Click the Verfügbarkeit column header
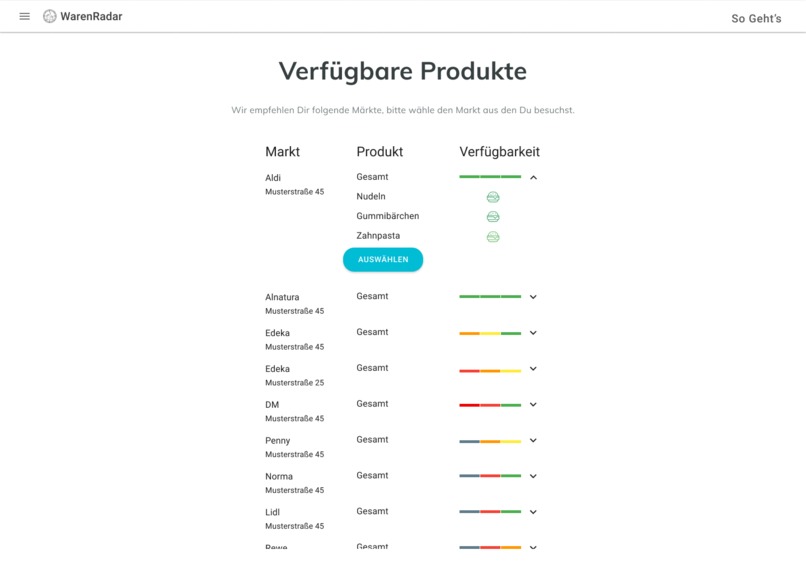This screenshot has width=806, height=573. coord(500,152)
